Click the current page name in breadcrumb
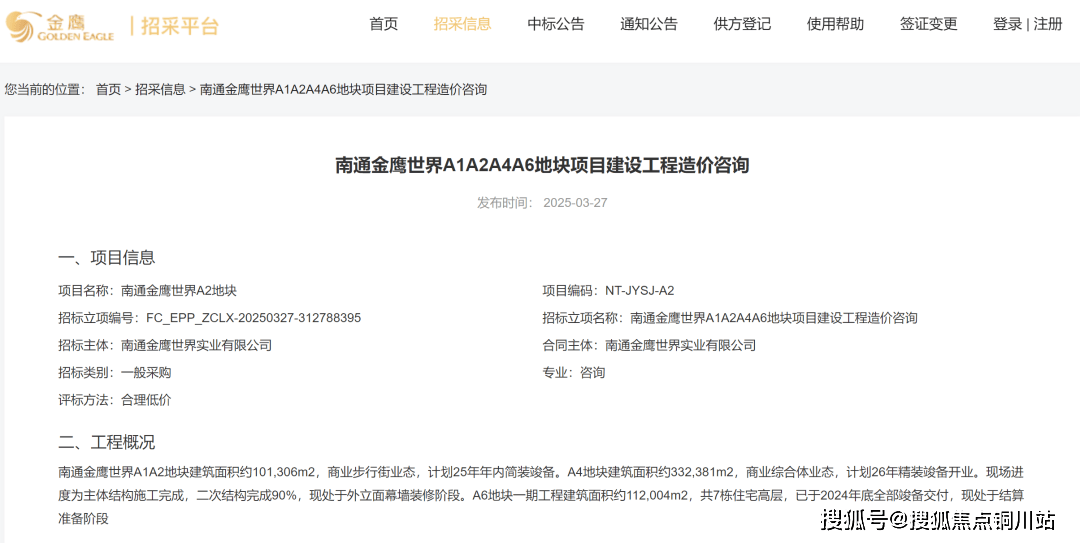 coord(343,90)
